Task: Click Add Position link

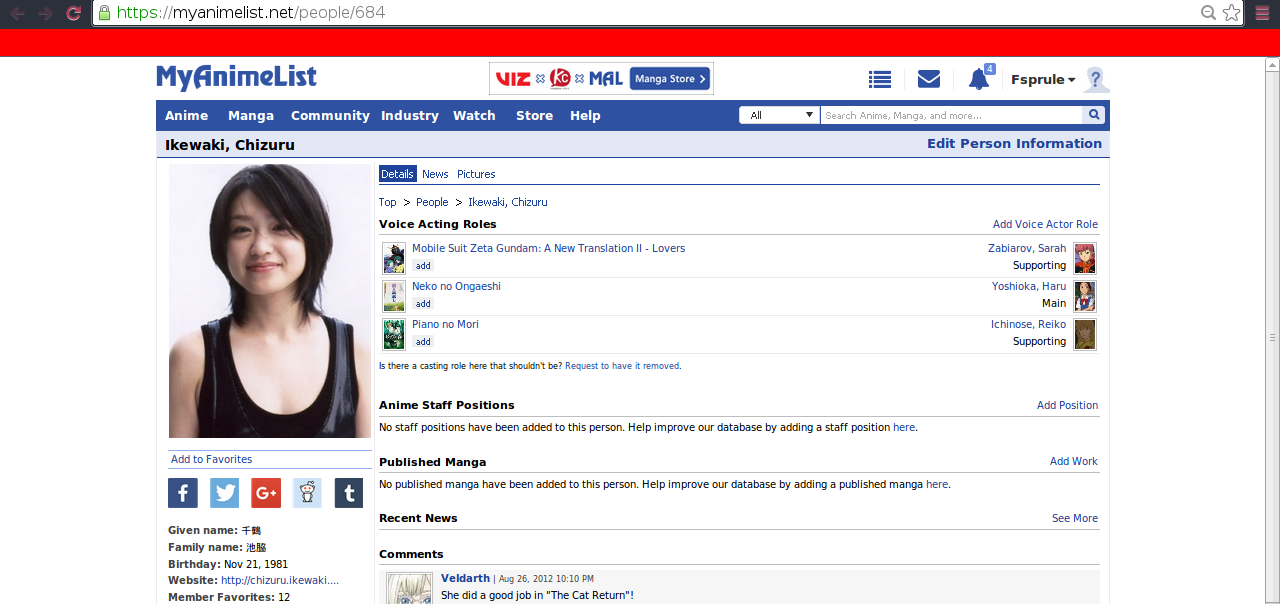Action: coord(1067,405)
